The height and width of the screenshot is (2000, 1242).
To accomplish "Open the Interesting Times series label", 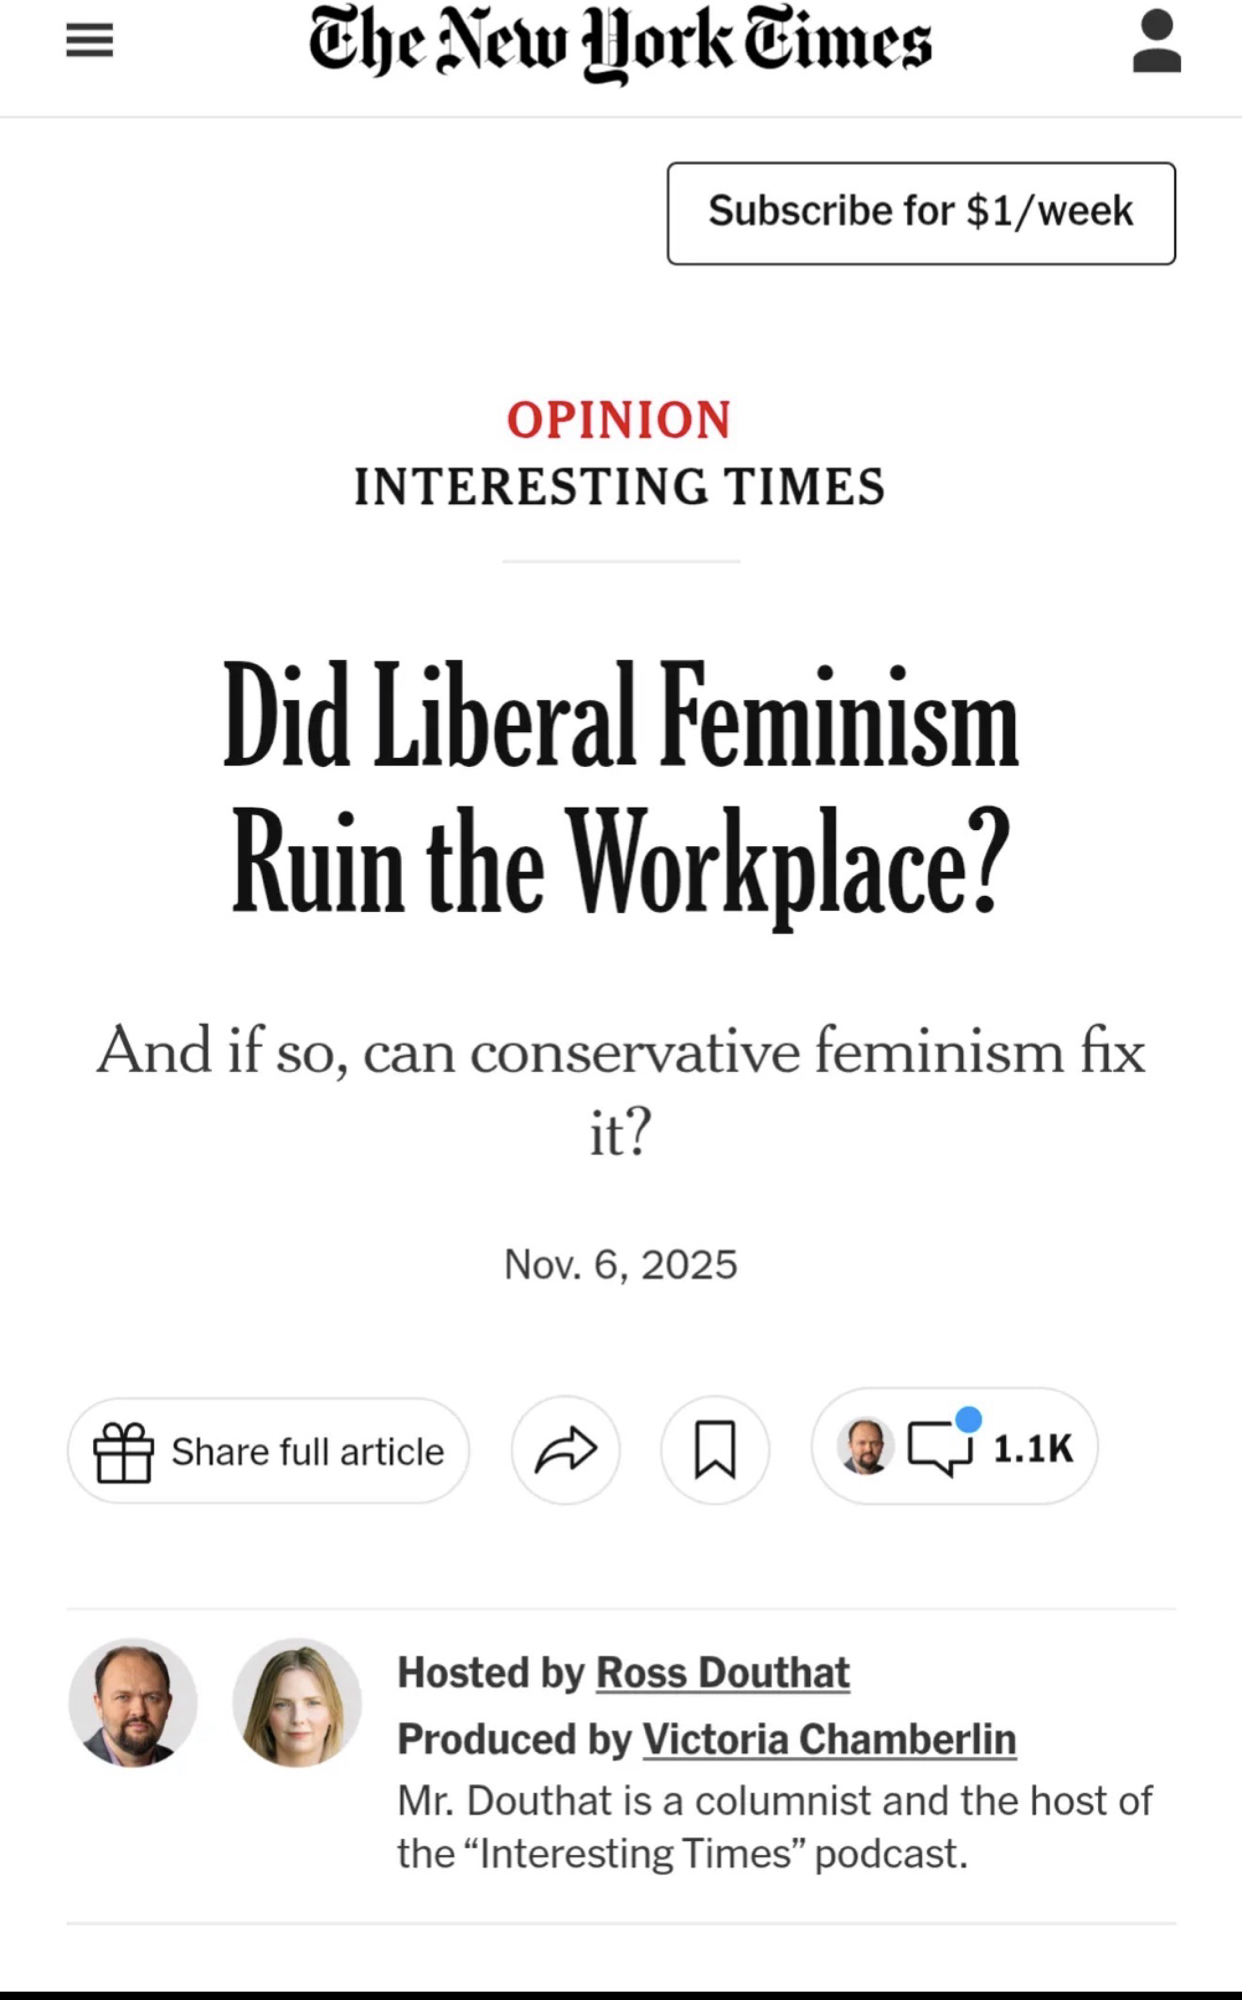I will 619,487.
